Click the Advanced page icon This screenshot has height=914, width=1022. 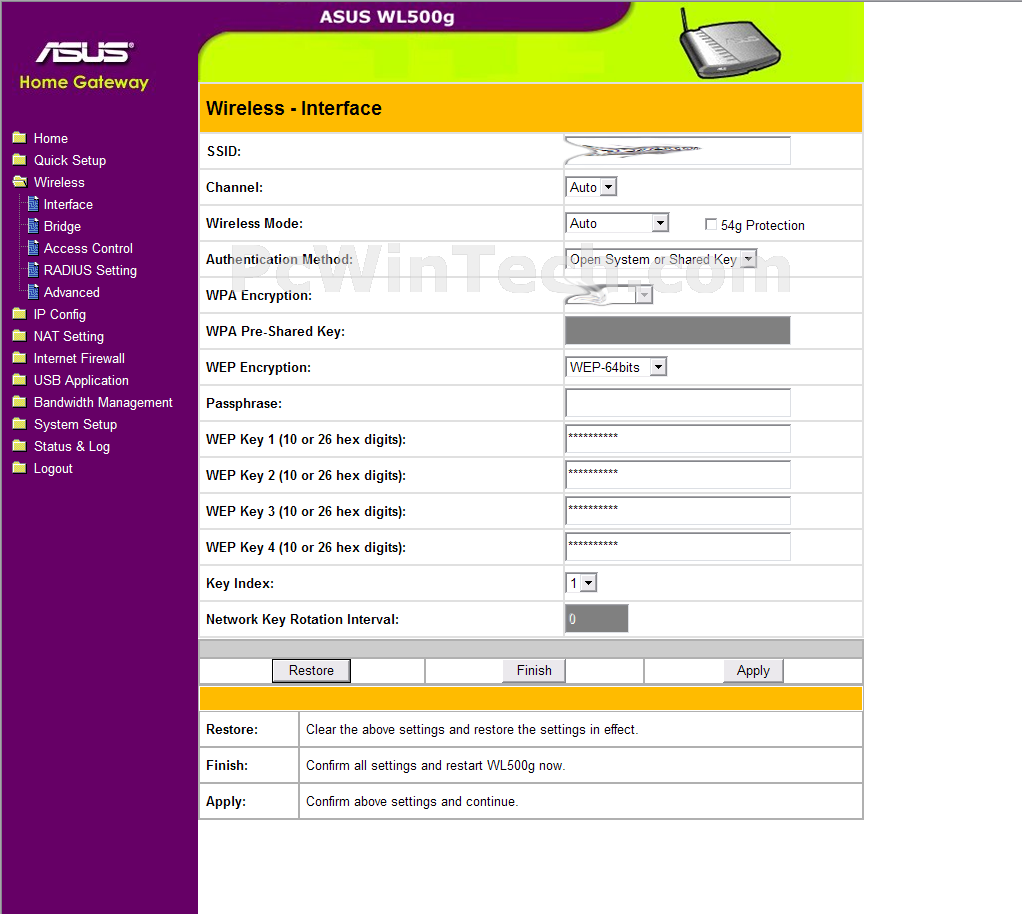33,292
